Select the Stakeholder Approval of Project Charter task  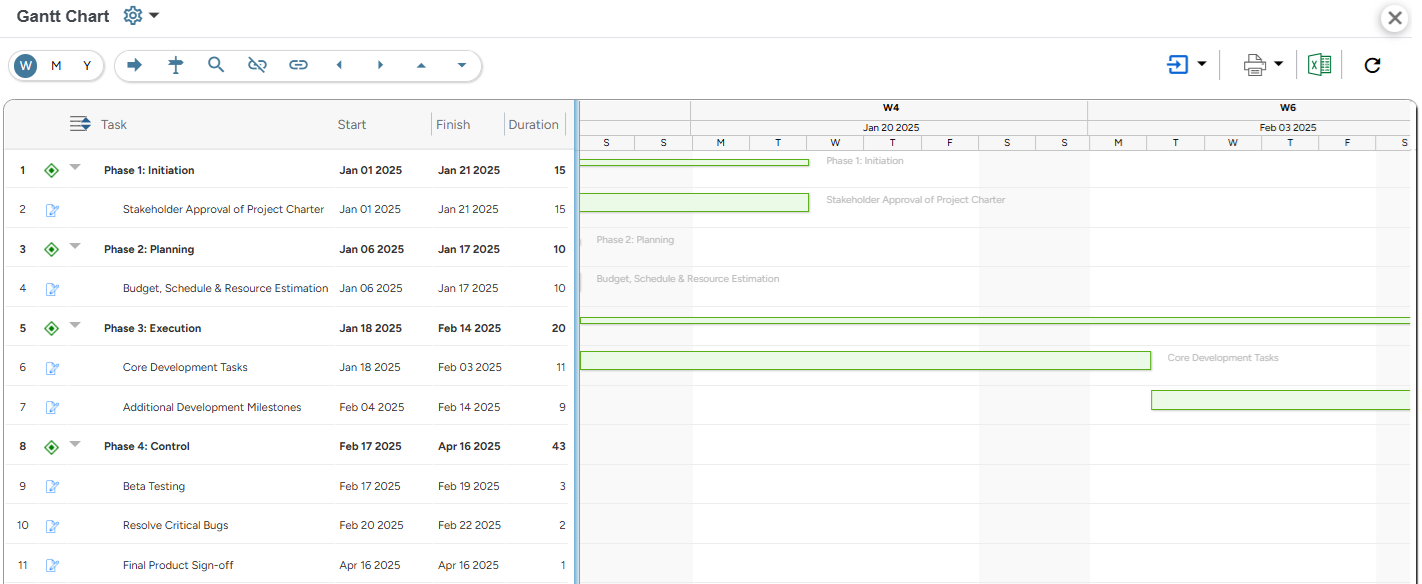(x=223, y=209)
